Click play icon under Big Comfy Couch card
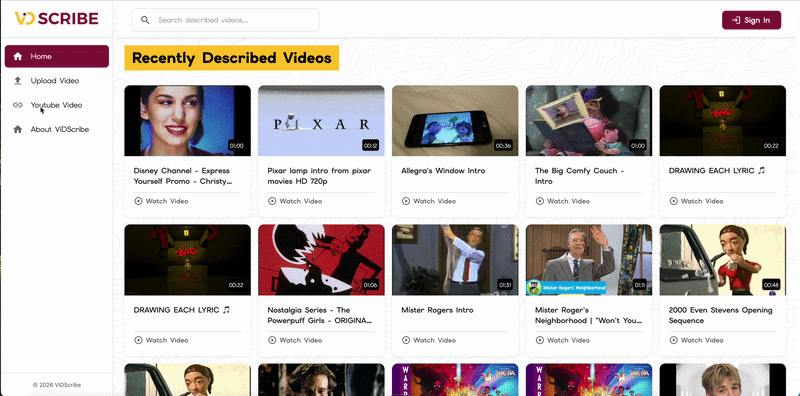The height and width of the screenshot is (396, 800). 539,201
